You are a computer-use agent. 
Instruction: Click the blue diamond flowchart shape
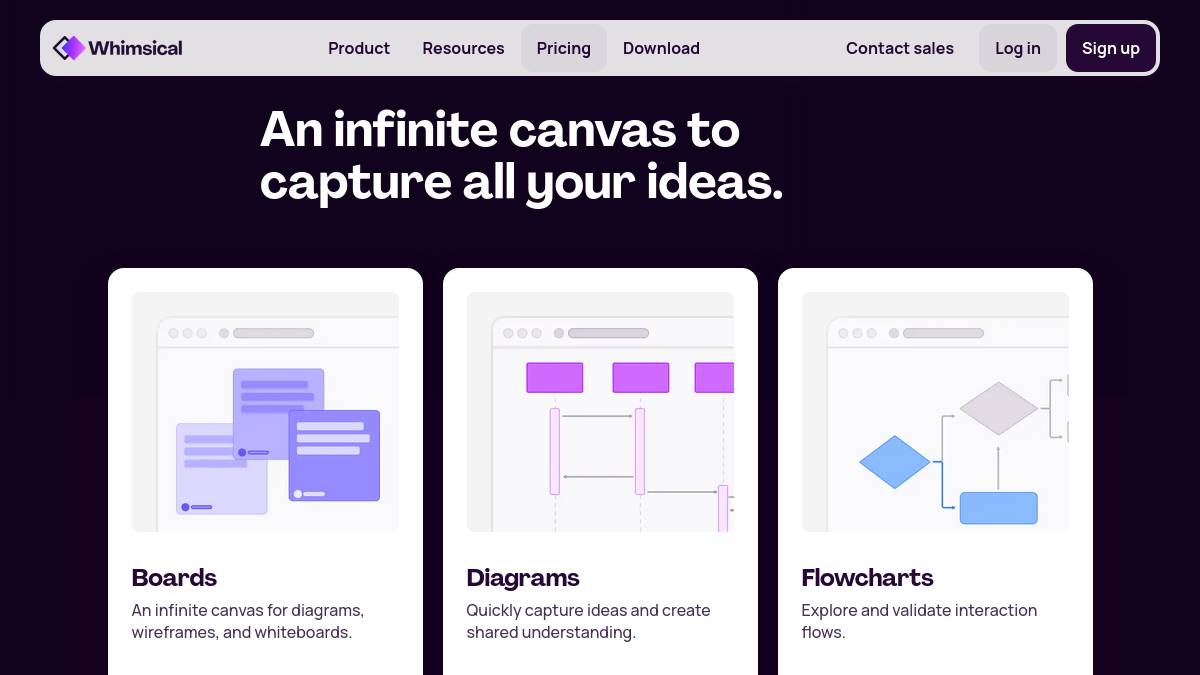(895, 462)
